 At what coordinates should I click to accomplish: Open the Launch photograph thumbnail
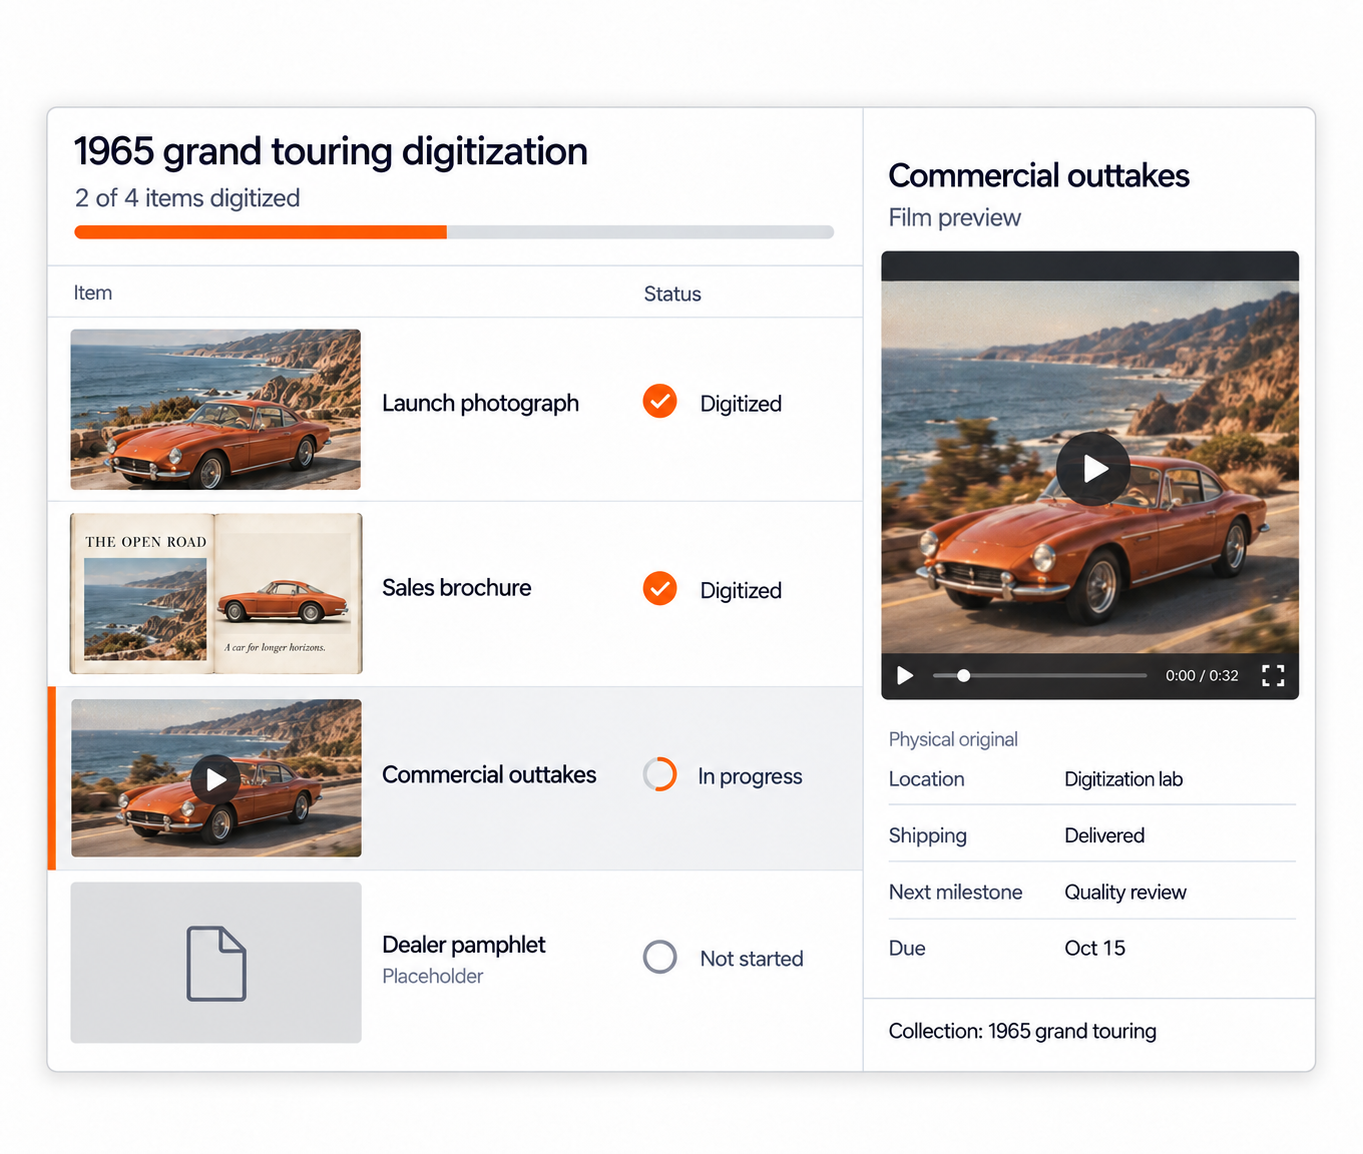coord(216,409)
